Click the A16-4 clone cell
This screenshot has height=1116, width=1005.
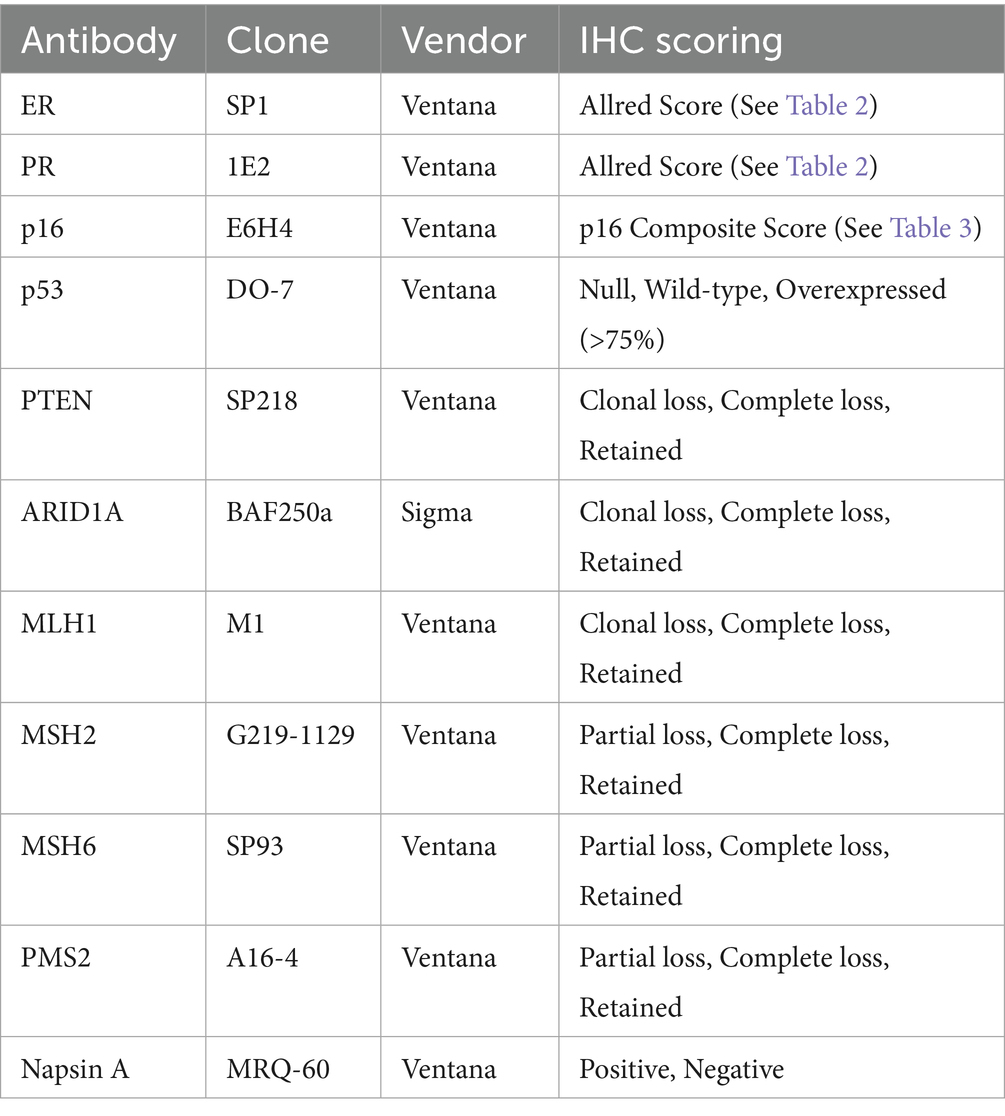click(262, 958)
